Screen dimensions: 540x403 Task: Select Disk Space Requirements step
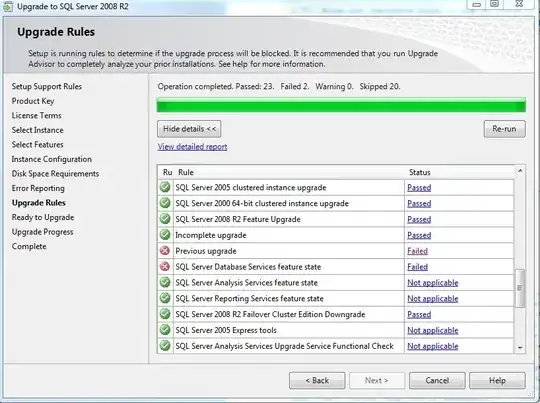[55, 174]
